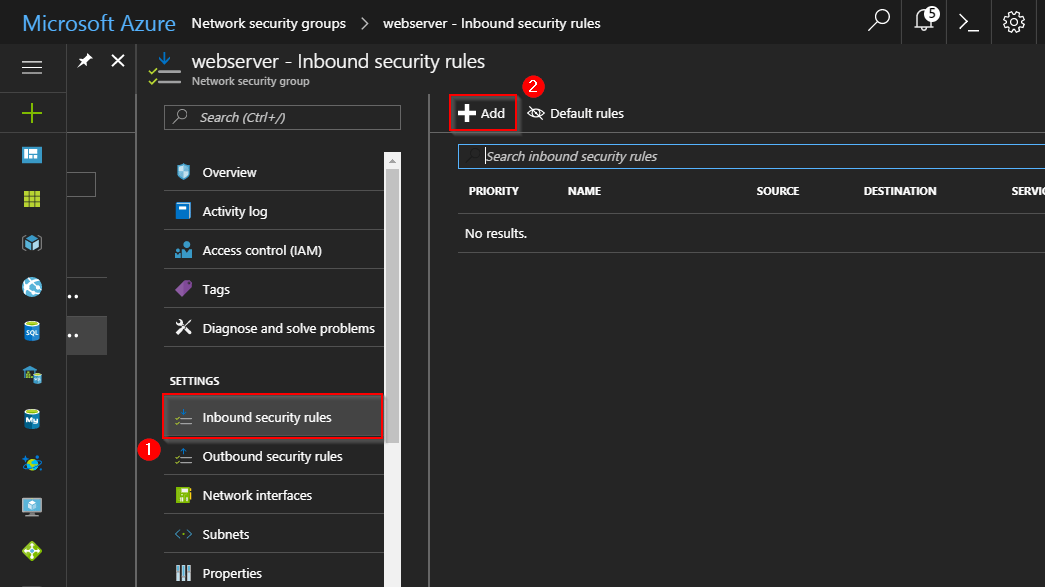Close the blade with X icon
1045x587 pixels.
click(118, 61)
